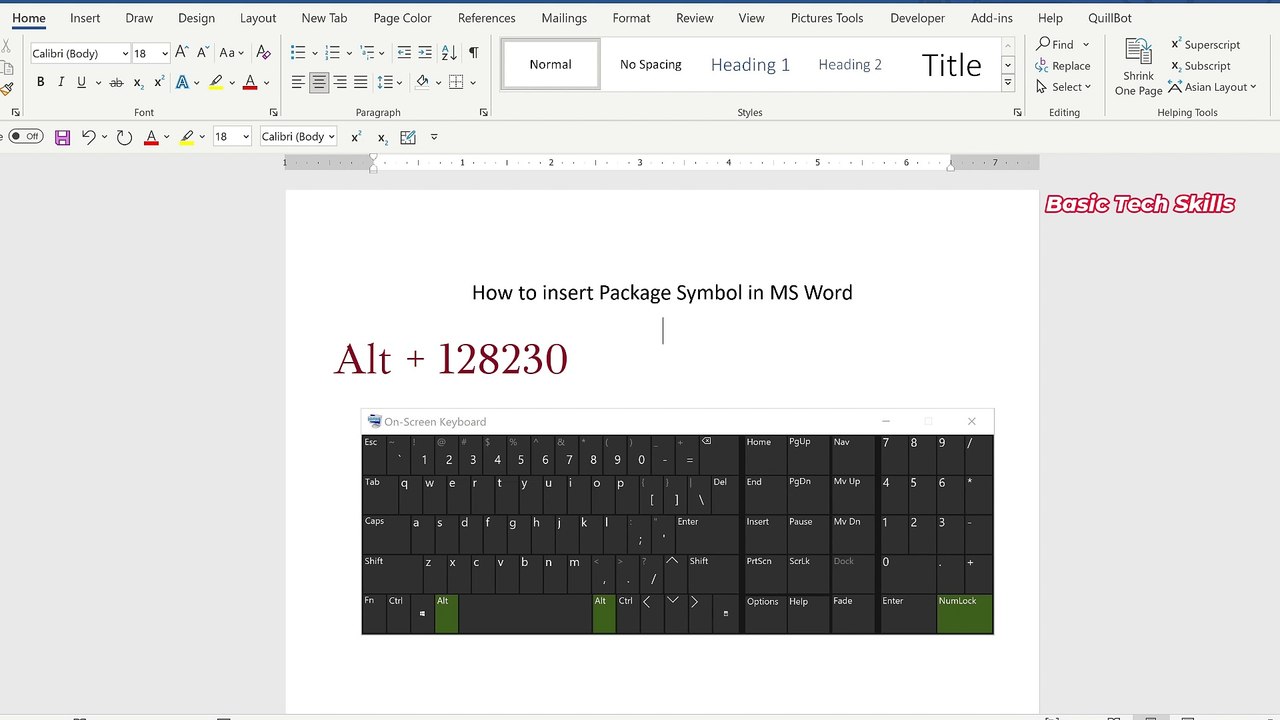Toggle left Alt key on On-Screen Keyboard
1280x720 pixels.
446,614
